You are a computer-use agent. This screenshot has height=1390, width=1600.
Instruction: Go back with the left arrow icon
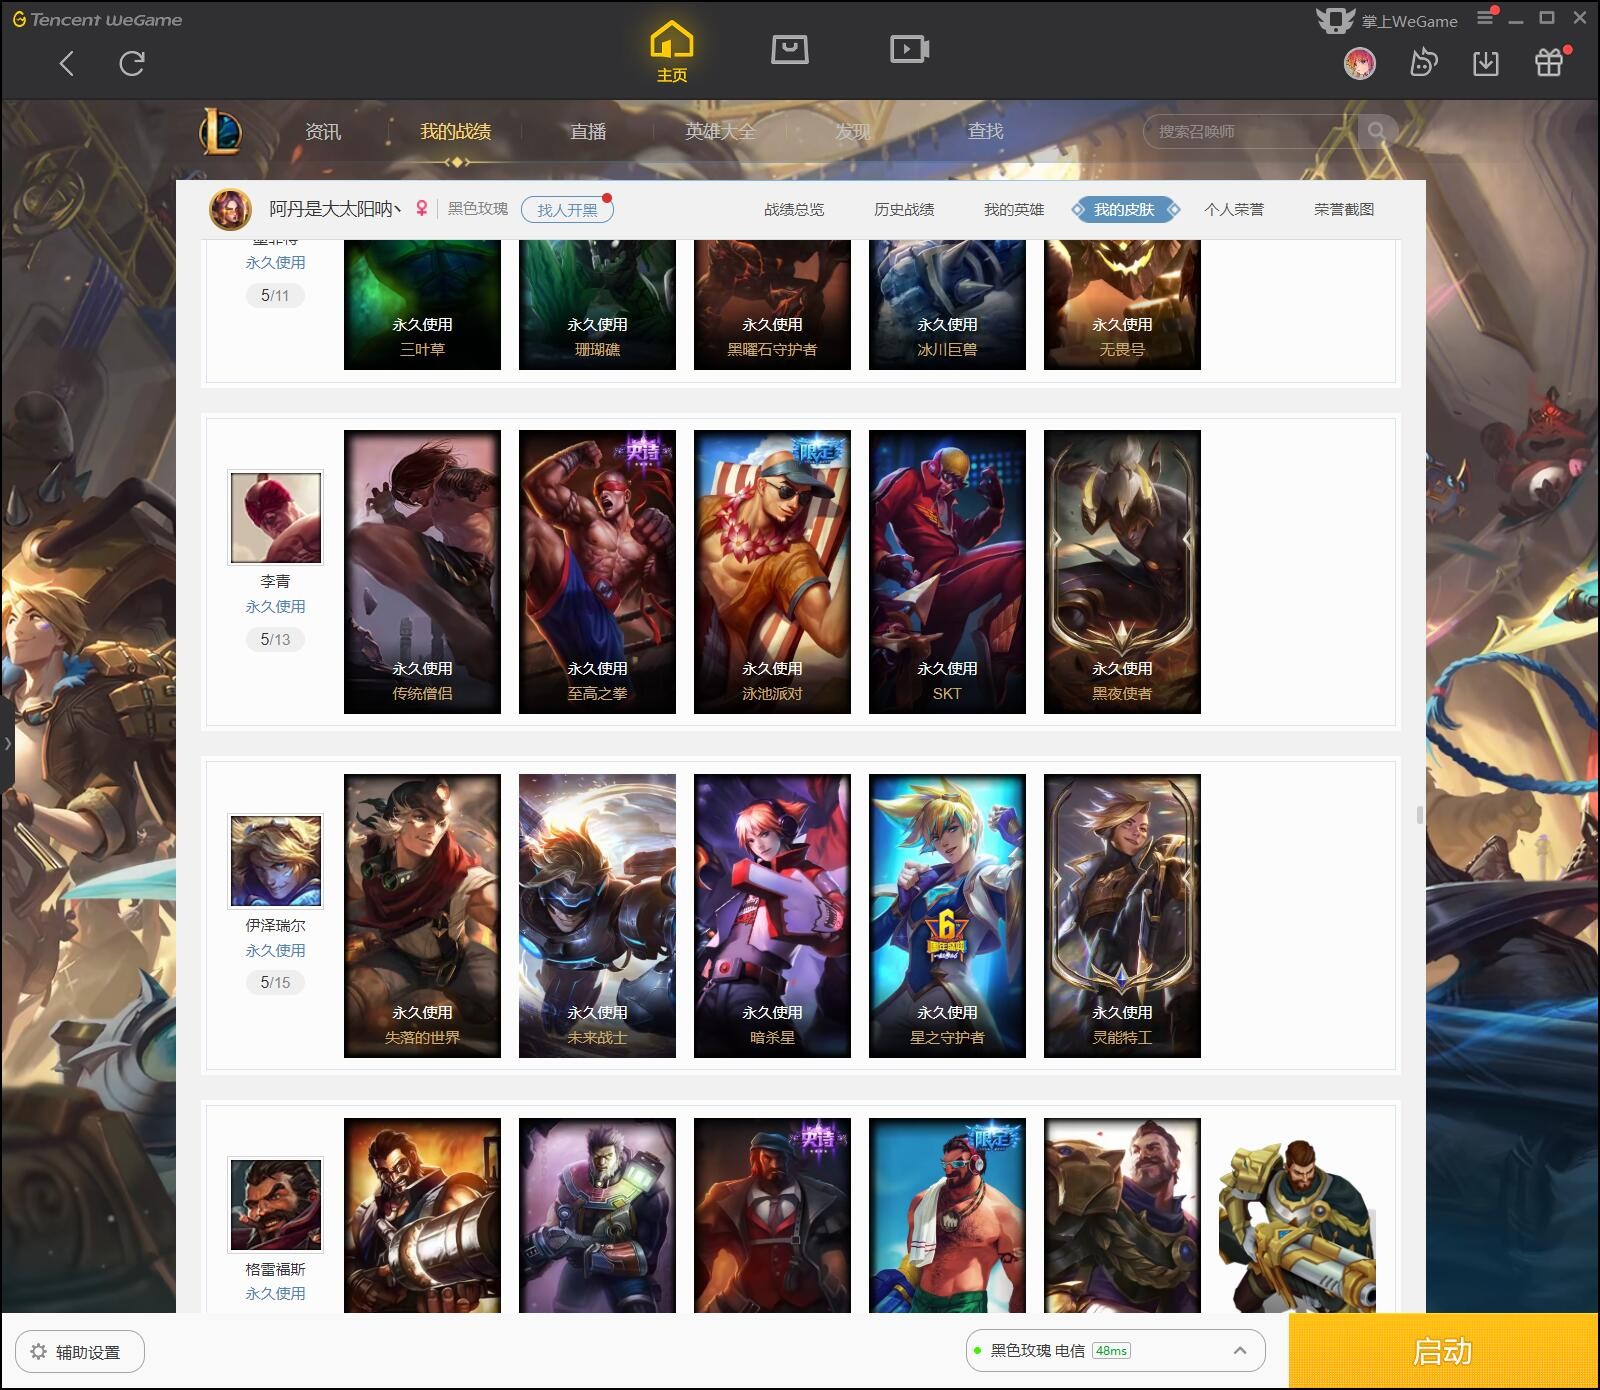pos(67,64)
